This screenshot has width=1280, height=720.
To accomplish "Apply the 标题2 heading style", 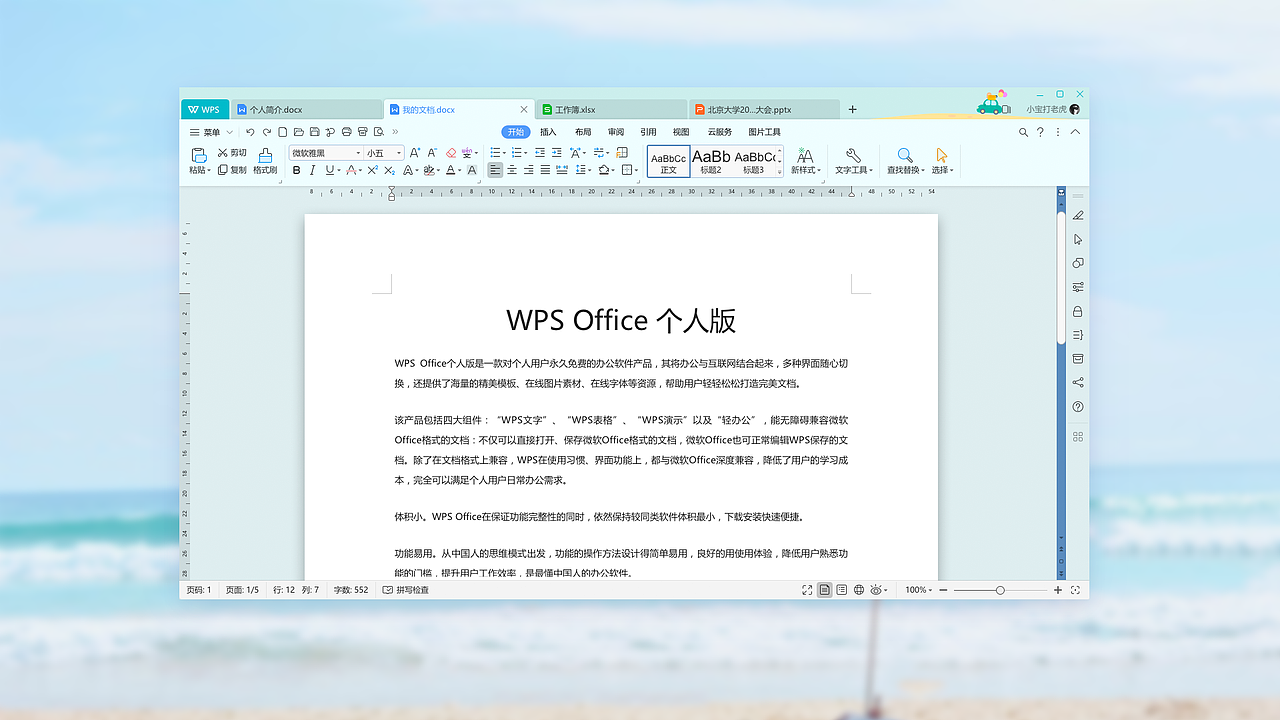I will pos(711,161).
